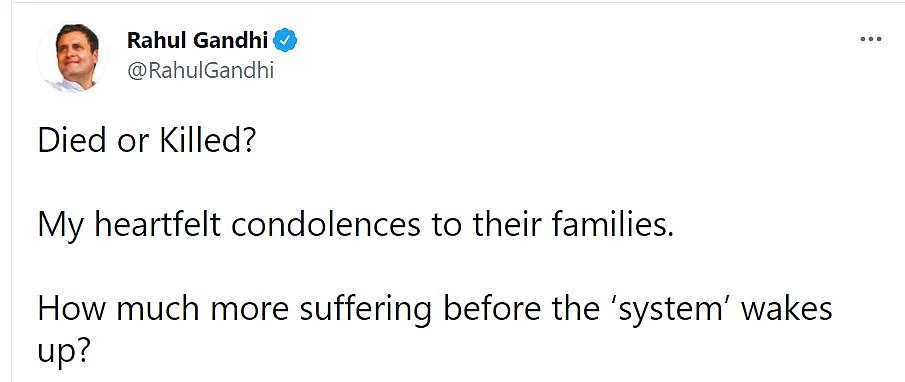Click 'How much more' at the question's start

pos(163,309)
